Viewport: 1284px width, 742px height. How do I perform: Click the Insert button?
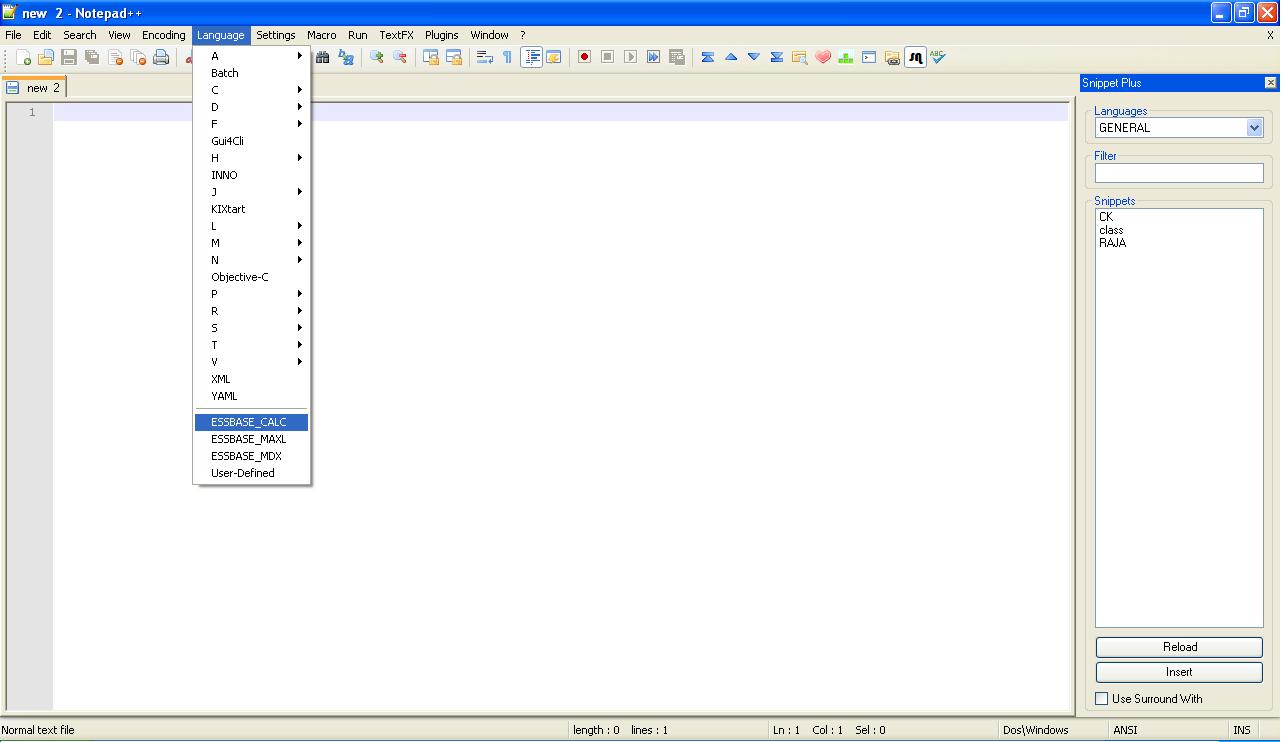[1179, 672]
